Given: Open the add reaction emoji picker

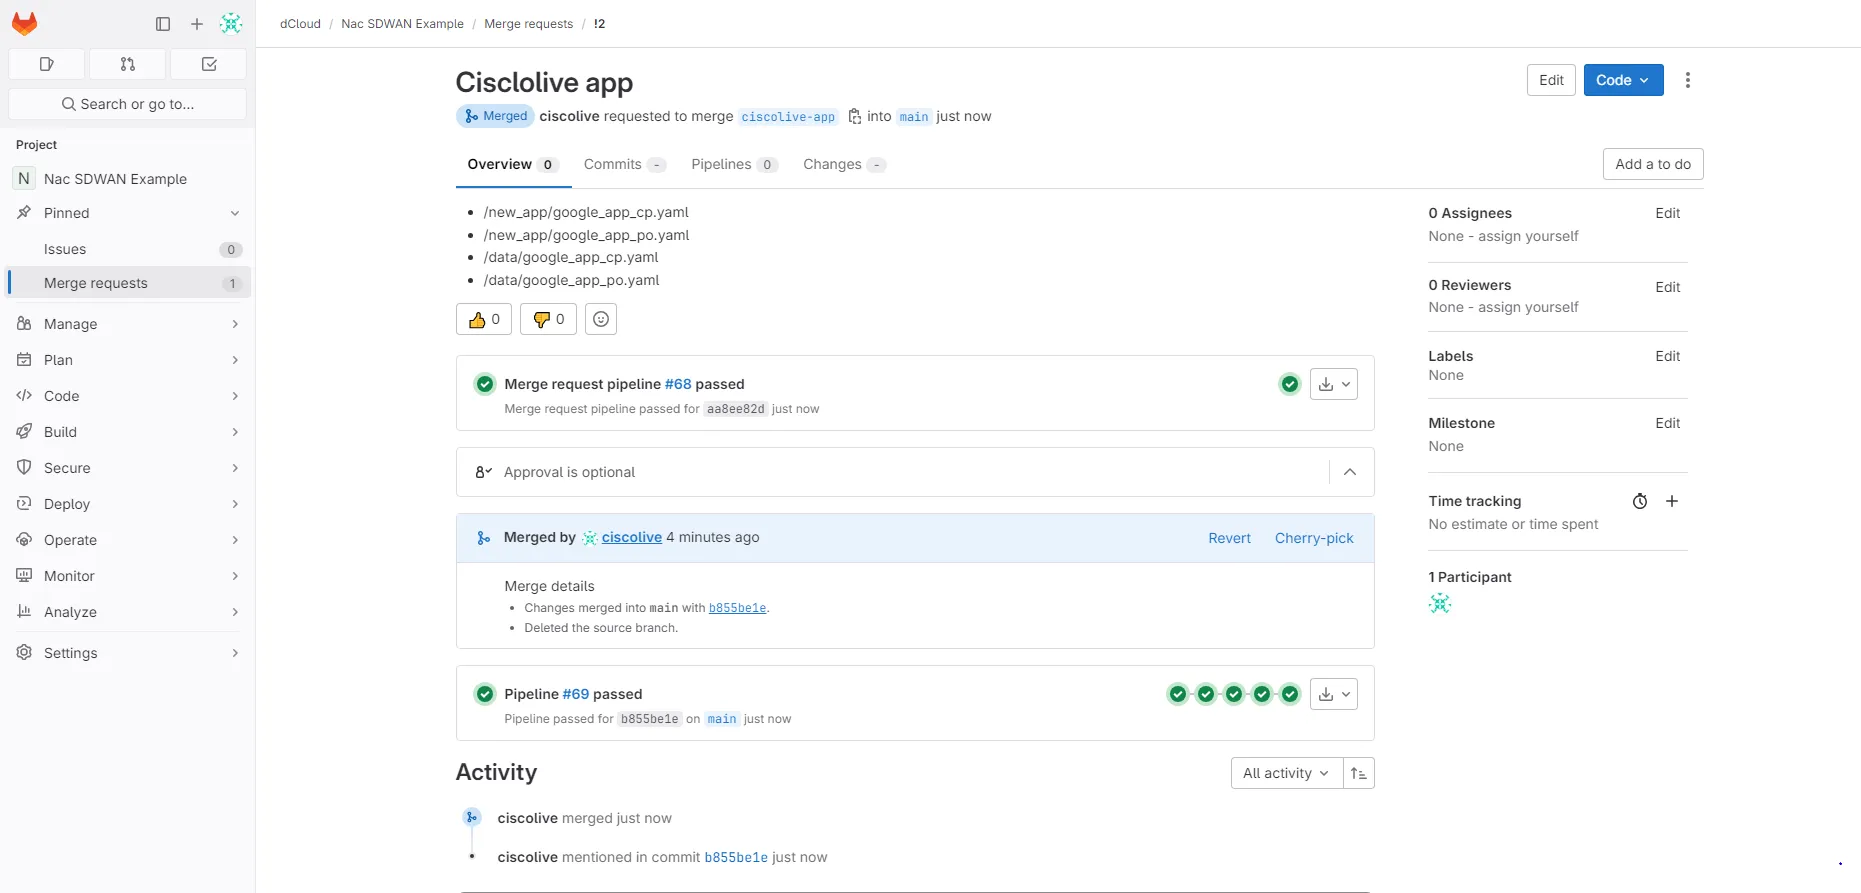Looking at the screenshot, I should [601, 319].
